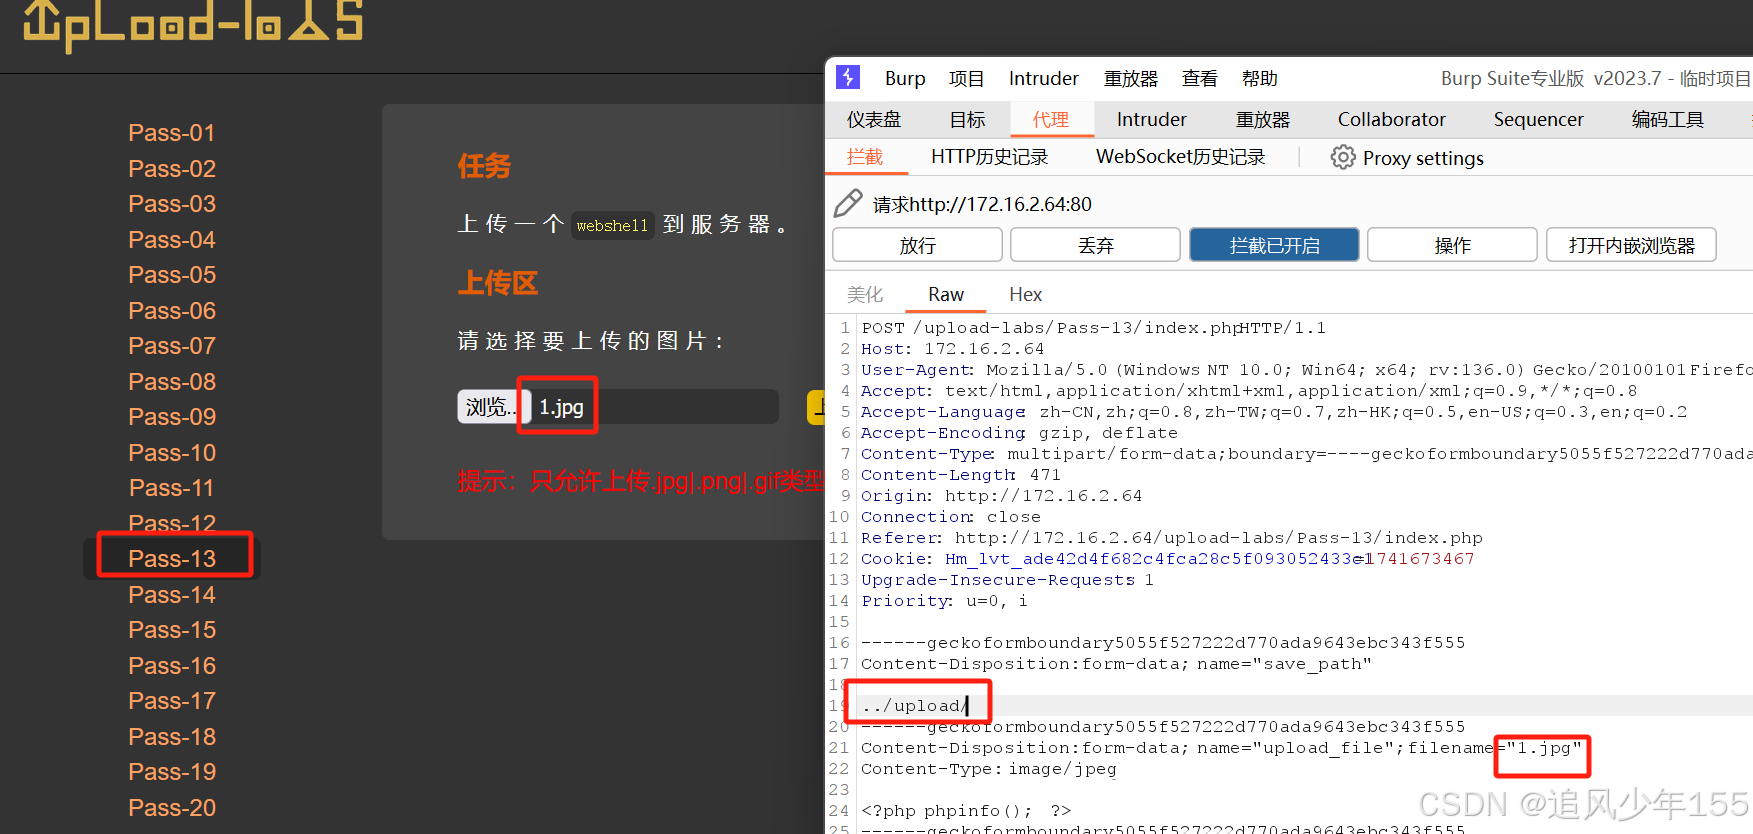Image resolution: width=1753 pixels, height=834 pixels.
Task: Open Pass-15 in the sidebar
Action: [x=172, y=630]
